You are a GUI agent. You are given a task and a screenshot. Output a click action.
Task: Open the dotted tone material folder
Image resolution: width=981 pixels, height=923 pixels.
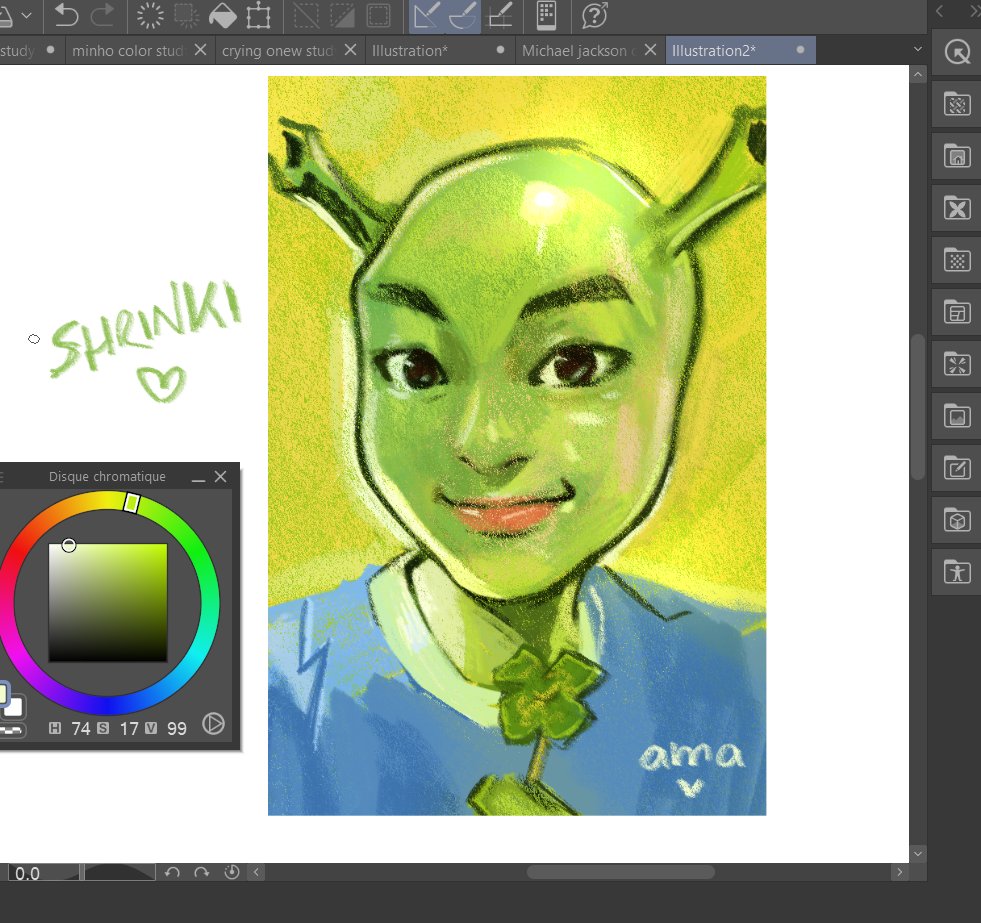pyautogui.click(x=957, y=260)
